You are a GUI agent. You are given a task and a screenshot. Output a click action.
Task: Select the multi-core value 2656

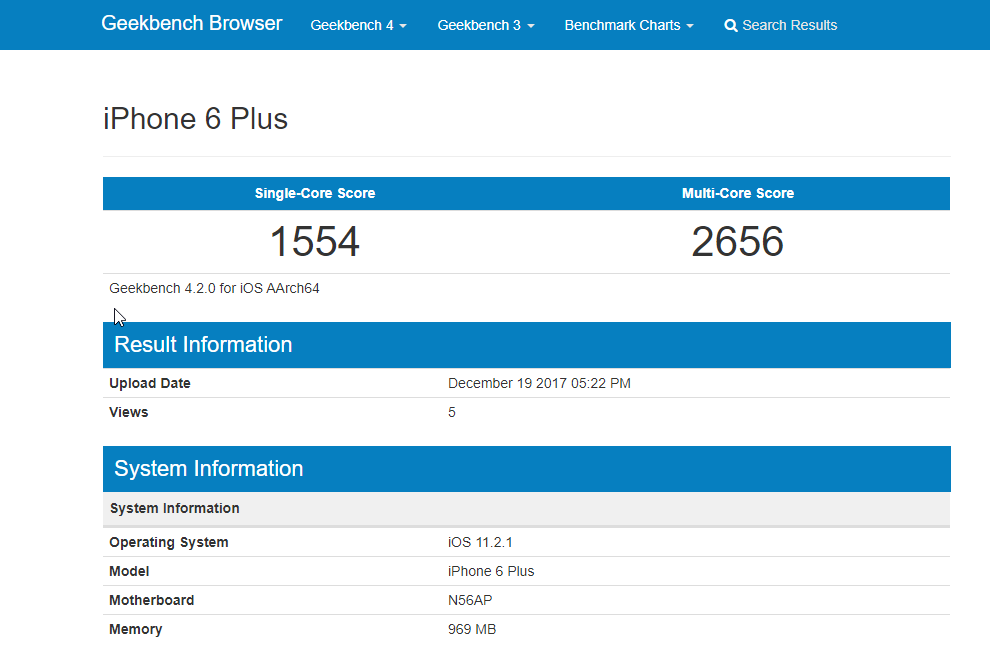click(737, 241)
